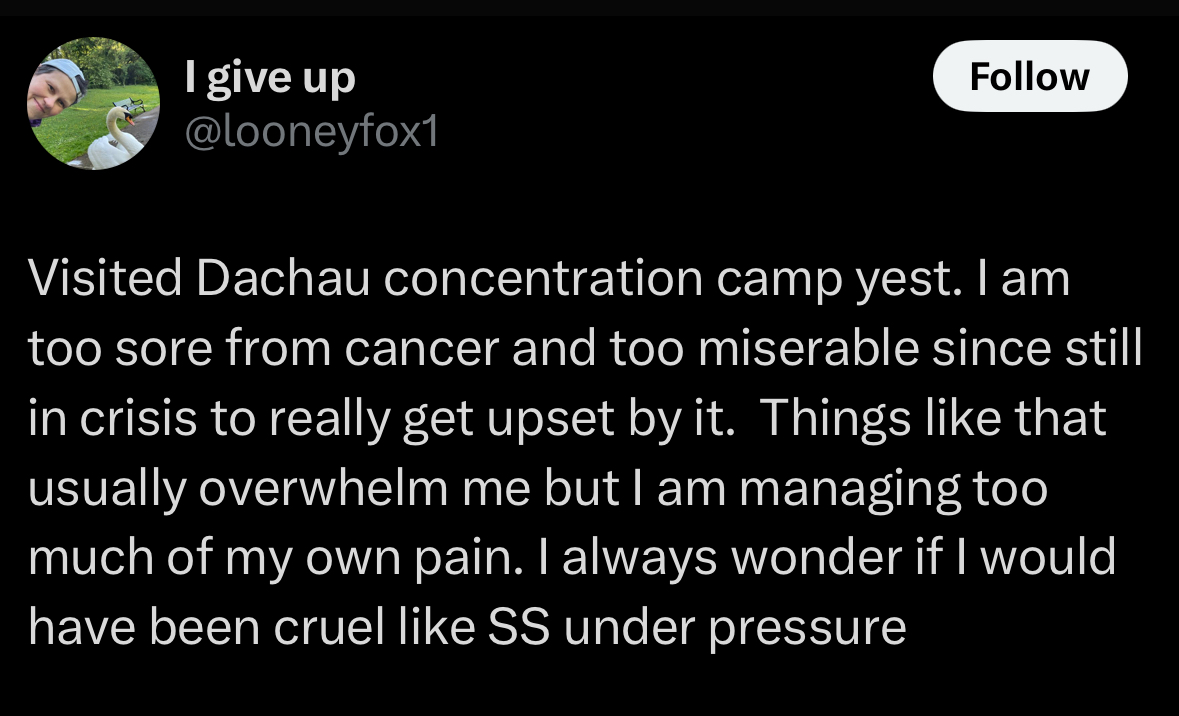The width and height of the screenshot is (1179, 716).
Task: Click the word "miserable" in the tweet
Action: pos(808,347)
